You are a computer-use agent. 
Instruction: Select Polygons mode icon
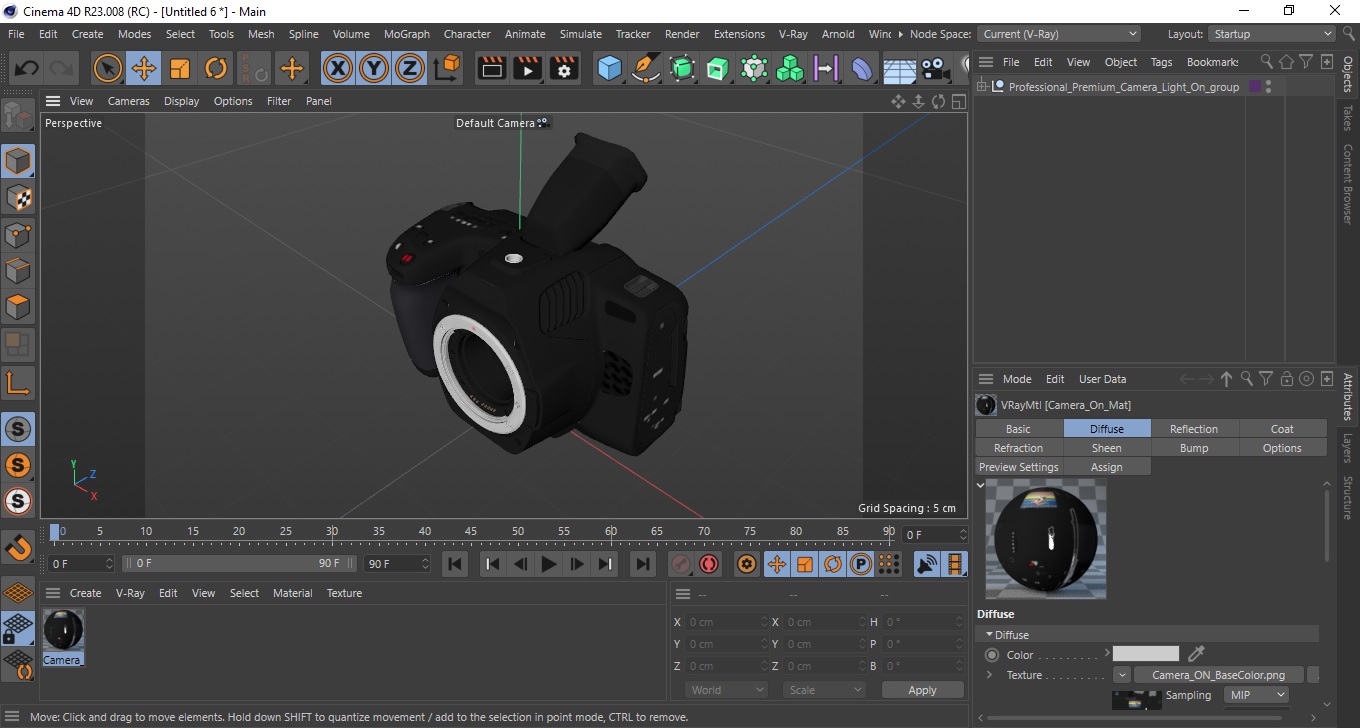[x=18, y=307]
